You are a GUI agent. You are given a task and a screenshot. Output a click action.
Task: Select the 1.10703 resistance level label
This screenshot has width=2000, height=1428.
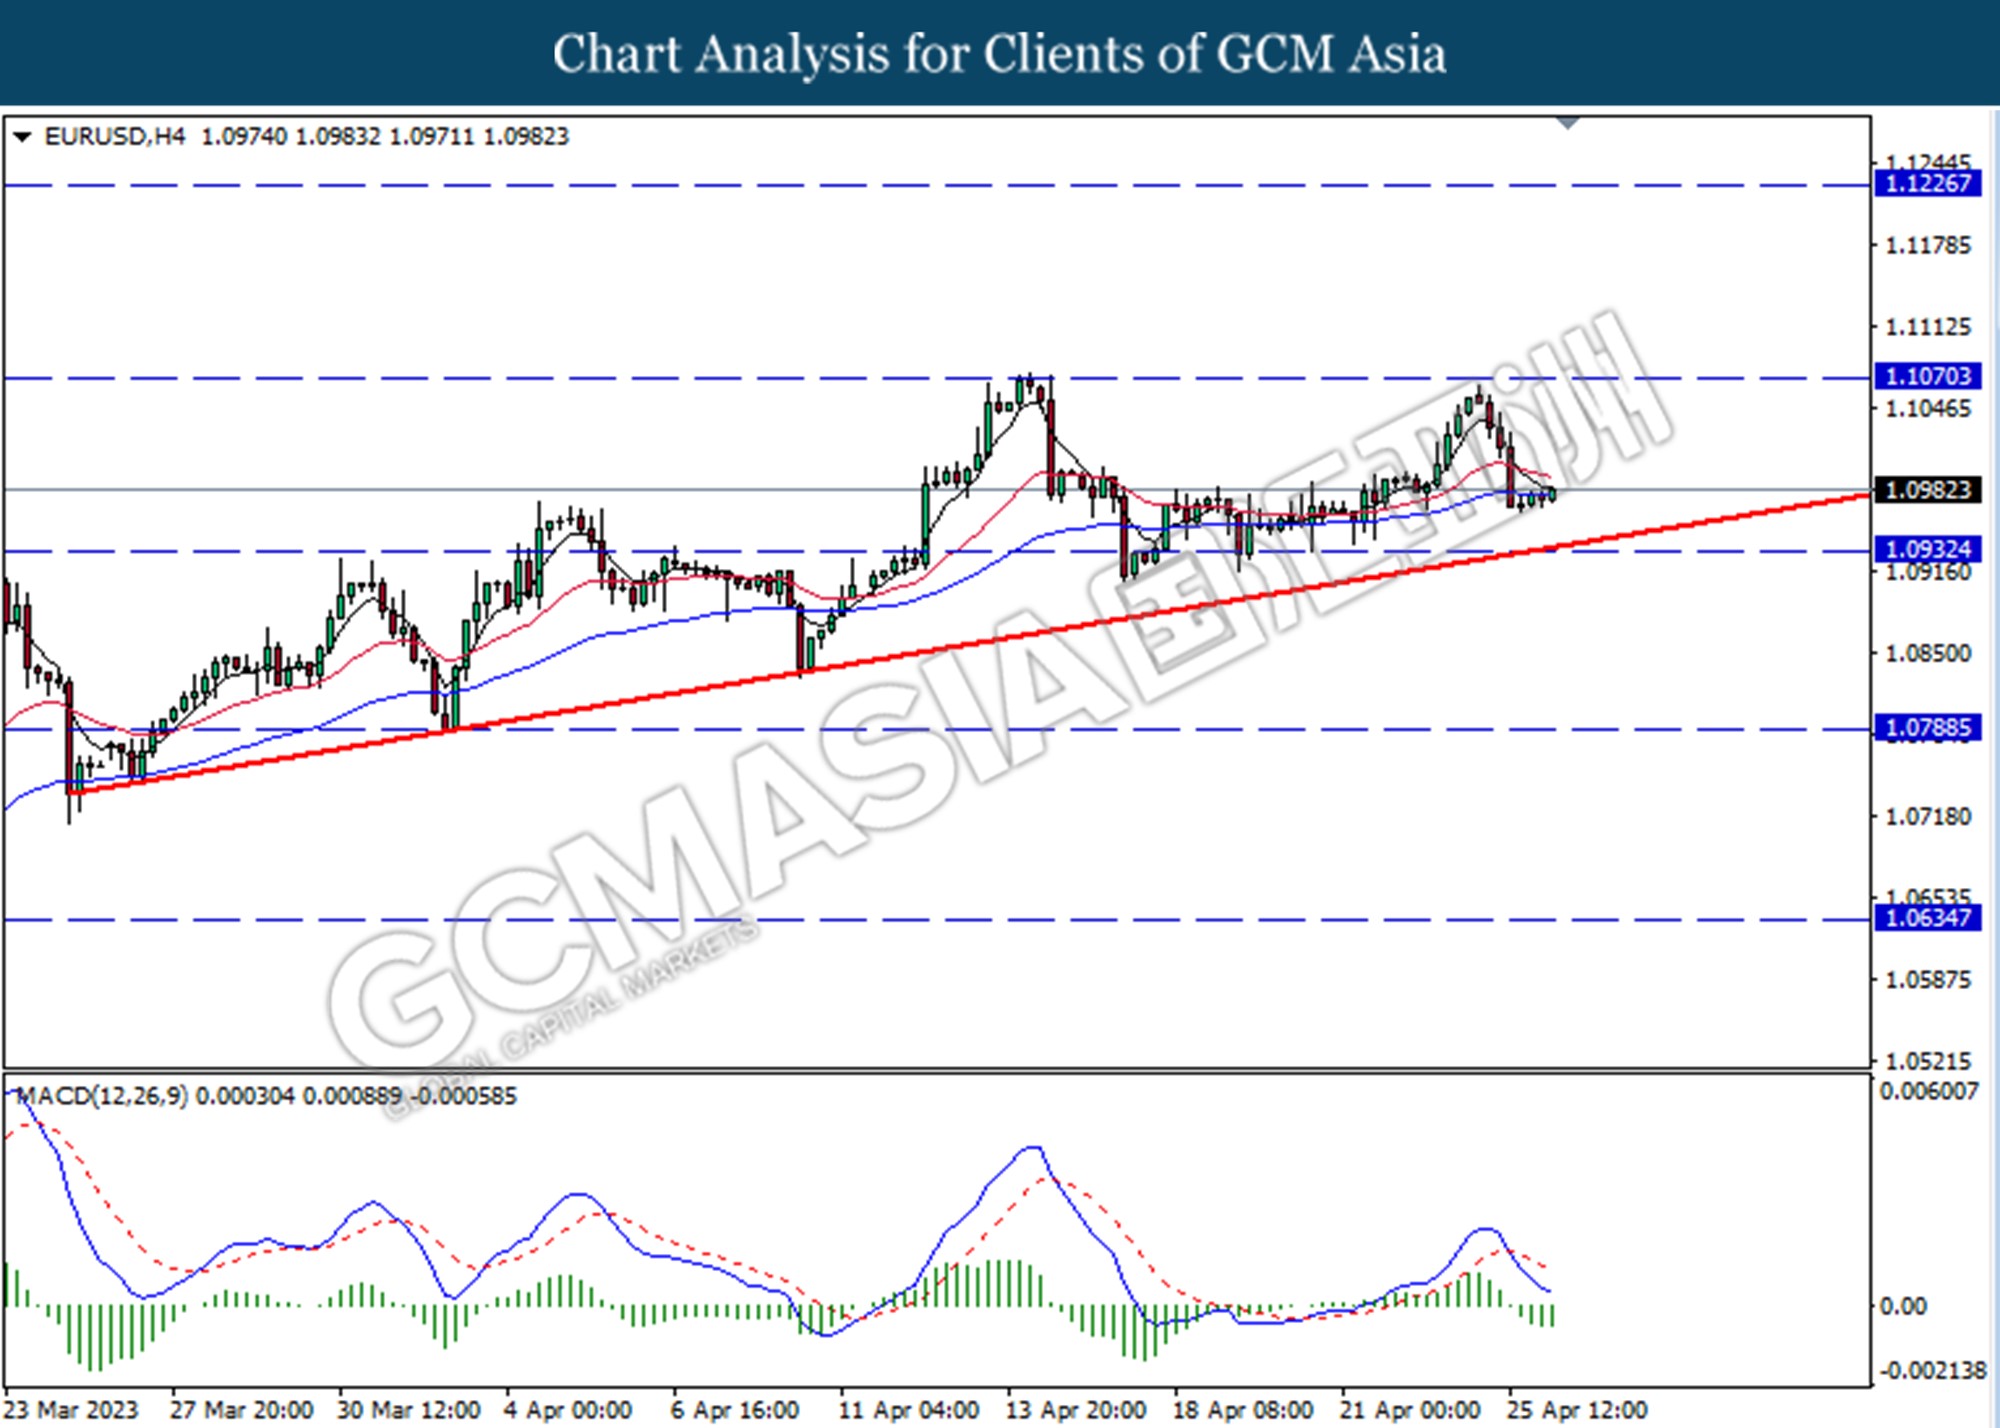(1927, 377)
